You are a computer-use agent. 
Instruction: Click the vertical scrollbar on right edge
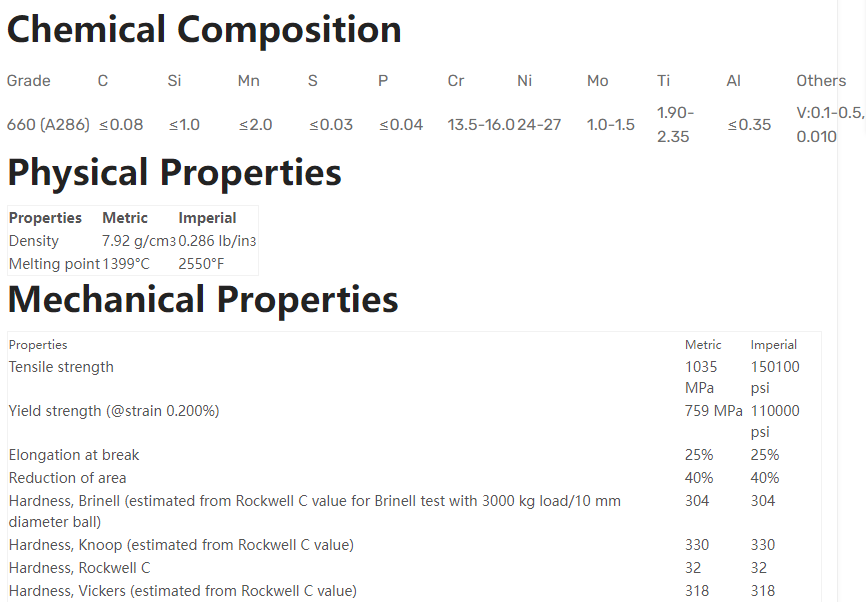point(851,300)
